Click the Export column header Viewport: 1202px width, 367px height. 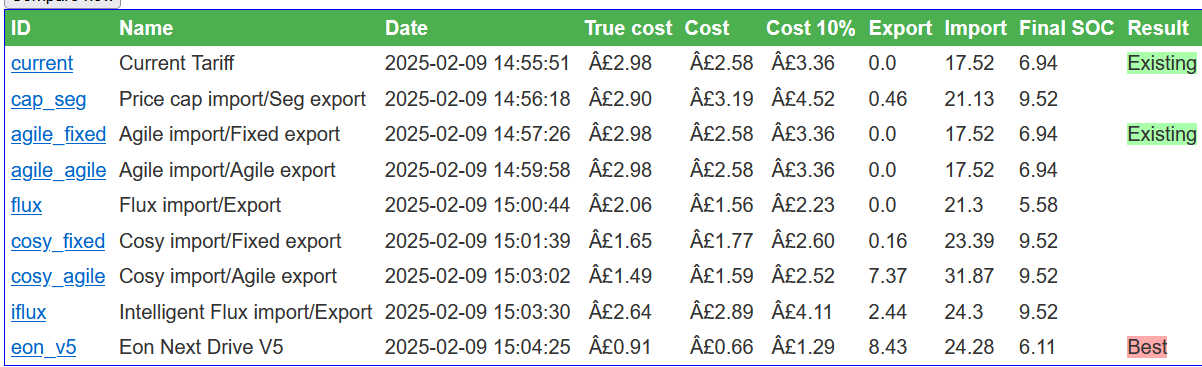(901, 29)
